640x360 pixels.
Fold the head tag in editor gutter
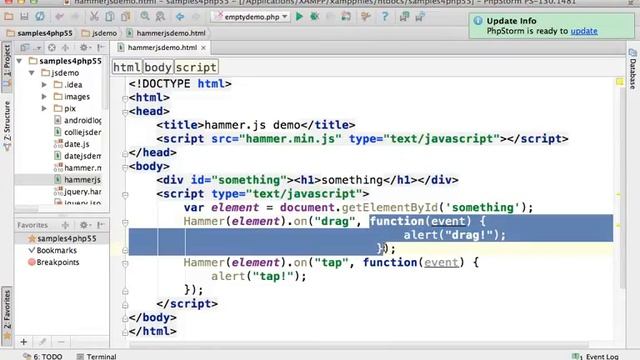click(x=125, y=112)
